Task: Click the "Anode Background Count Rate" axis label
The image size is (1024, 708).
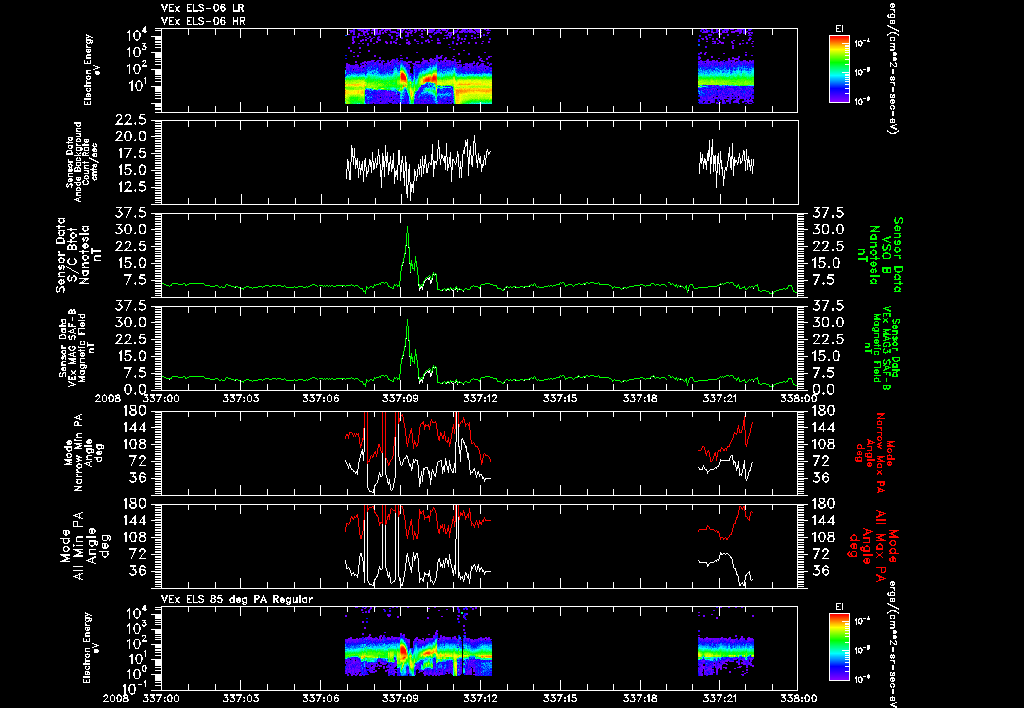Action: (86, 162)
